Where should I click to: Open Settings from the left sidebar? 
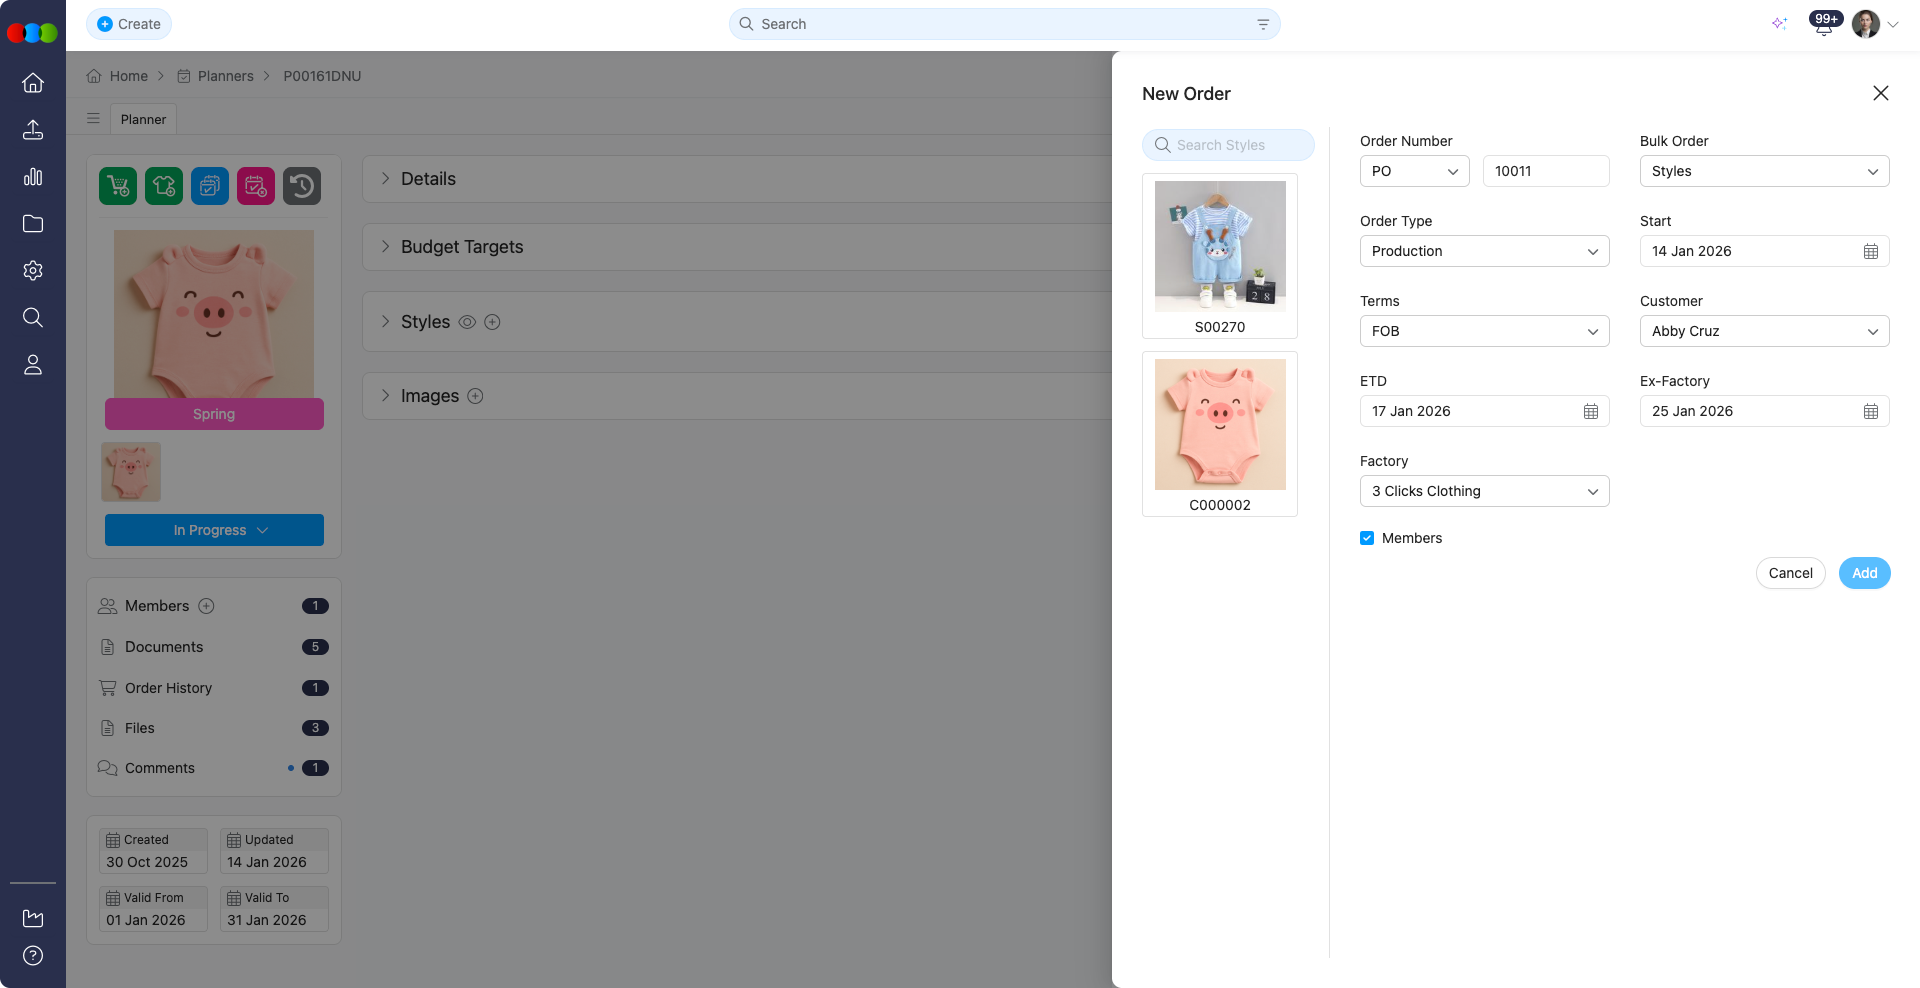[33, 270]
